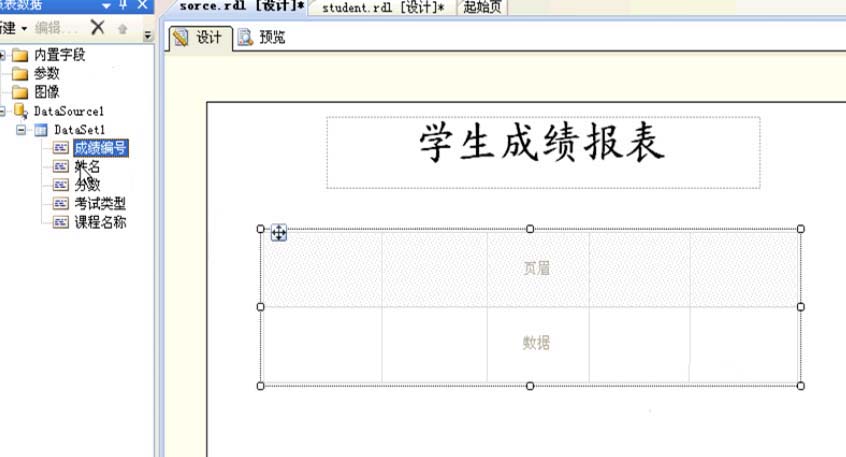
Task: Click the table's bottom-left corner handle
Action: 261,386
